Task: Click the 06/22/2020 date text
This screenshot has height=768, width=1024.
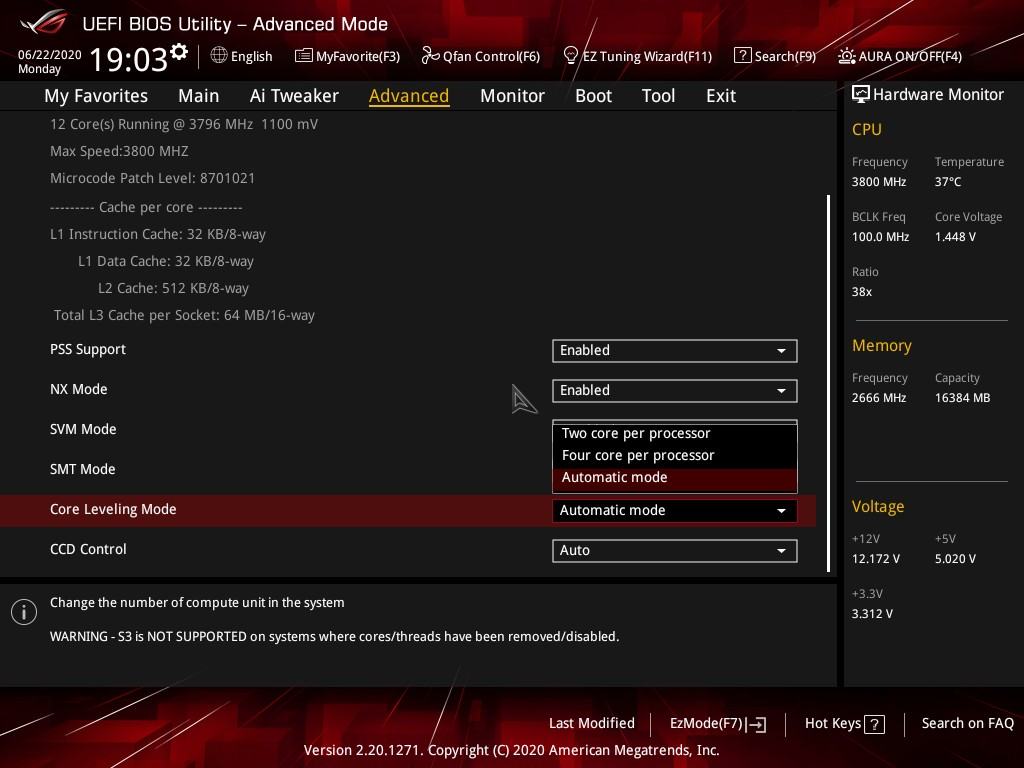Action: pyautogui.click(x=50, y=55)
